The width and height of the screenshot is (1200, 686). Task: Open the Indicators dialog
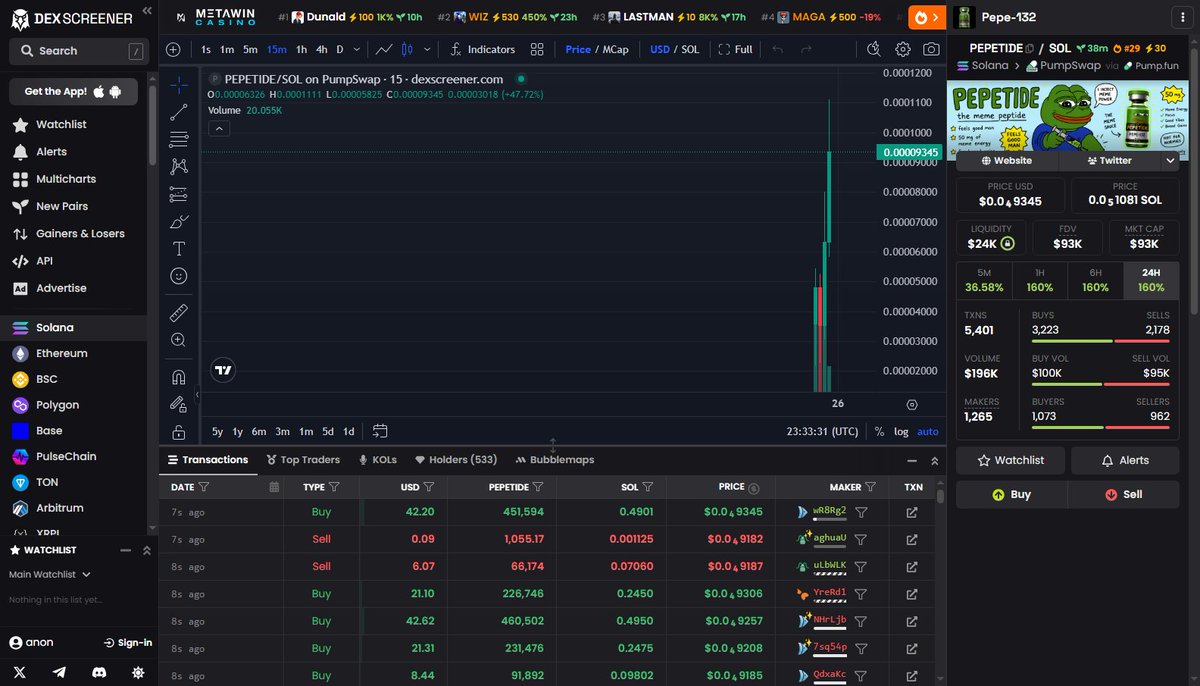click(482, 49)
